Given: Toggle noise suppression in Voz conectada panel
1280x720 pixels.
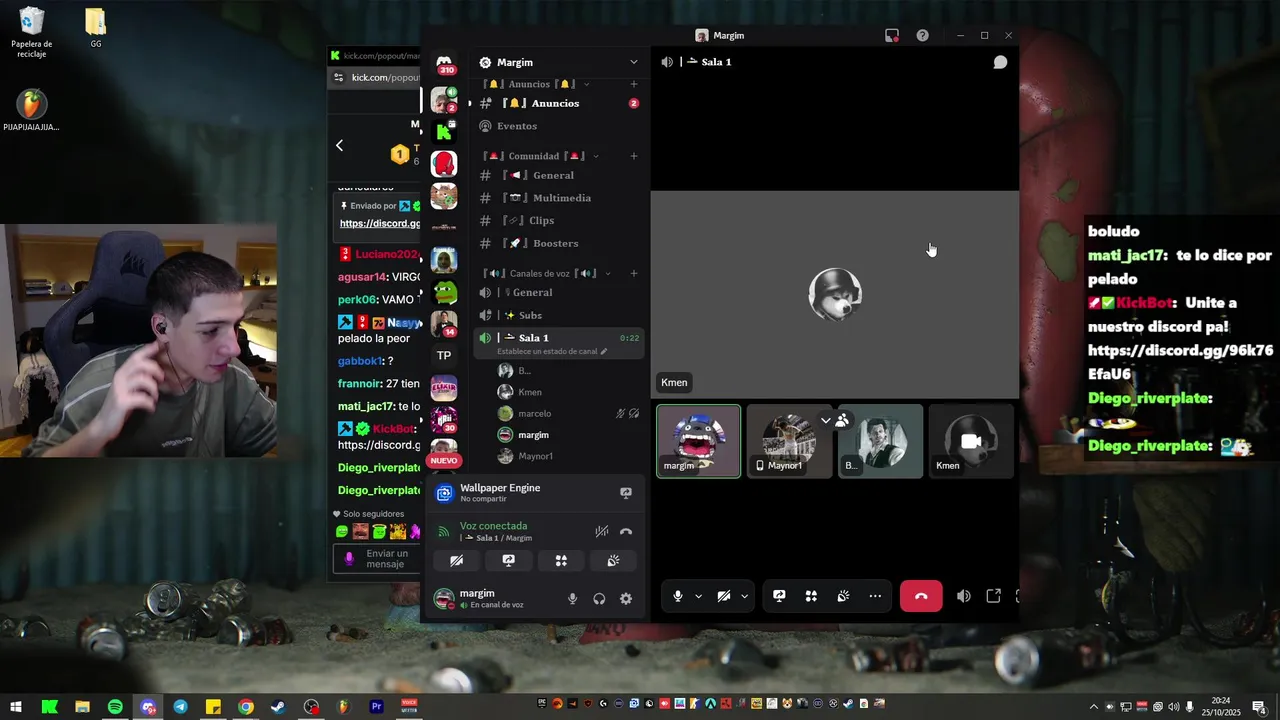Looking at the screenshot, I should point(601,532).
